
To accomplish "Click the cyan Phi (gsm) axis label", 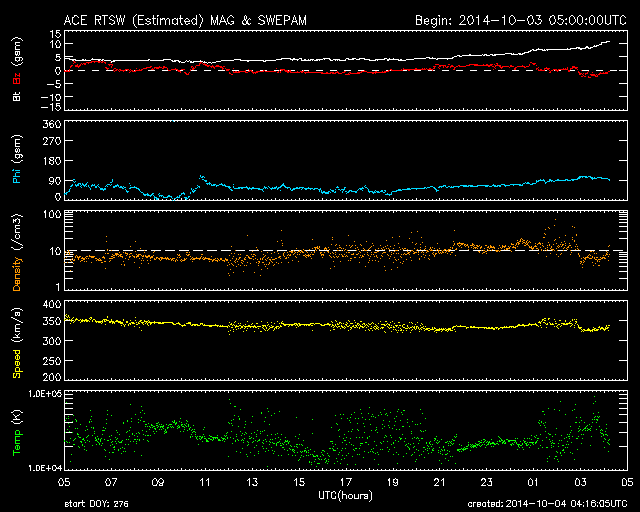I will pyautogui.click(x=17, y=160).
